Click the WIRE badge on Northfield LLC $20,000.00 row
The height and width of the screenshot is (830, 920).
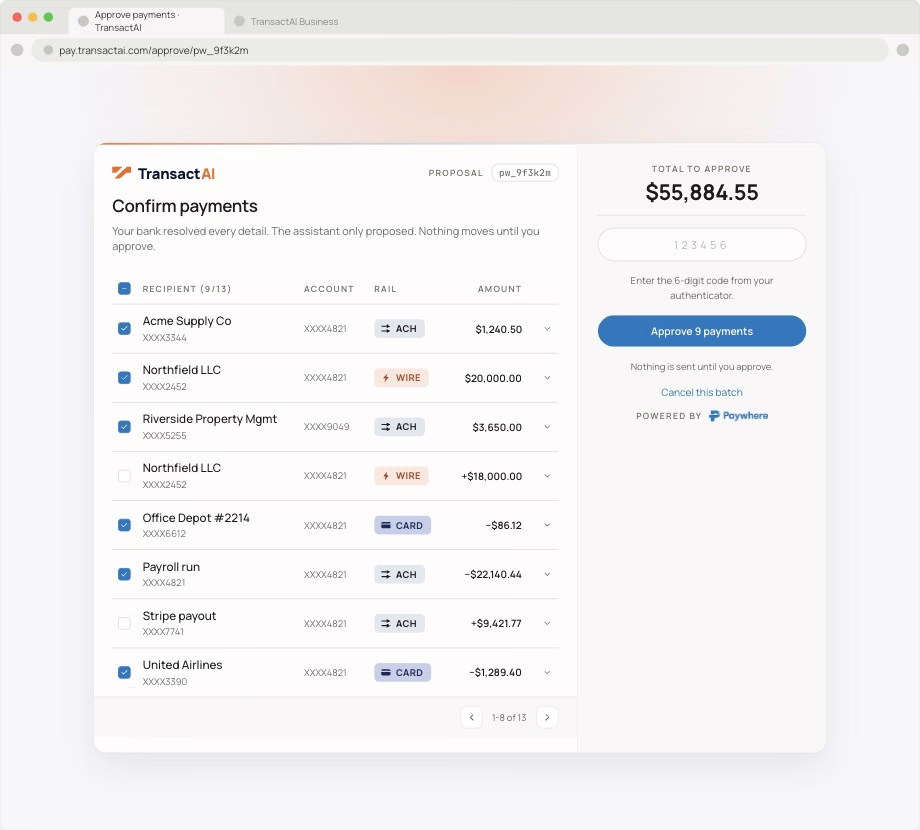pyautogui.click(x=401, y=378)
